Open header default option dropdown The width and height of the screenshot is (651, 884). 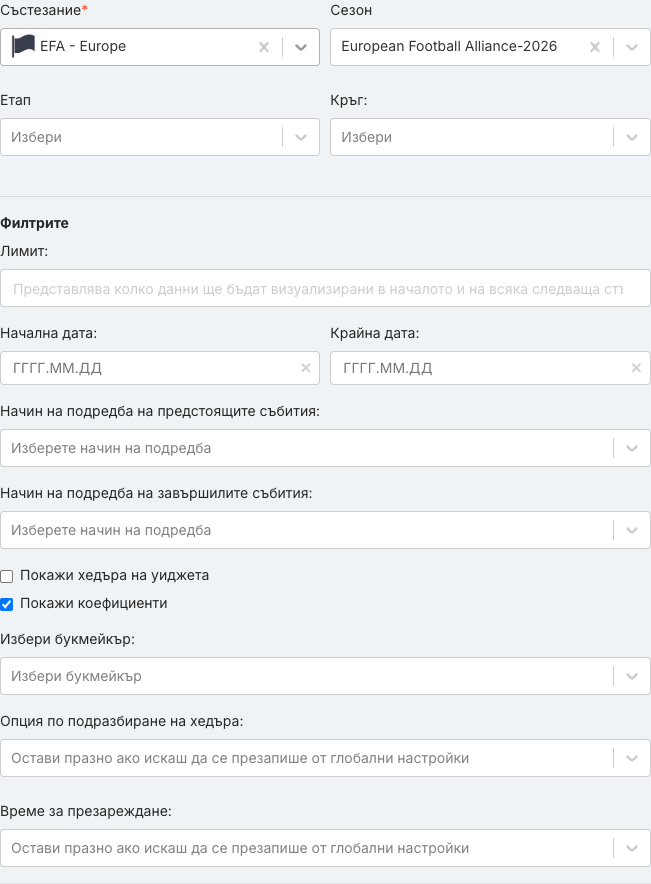[325, 758]
